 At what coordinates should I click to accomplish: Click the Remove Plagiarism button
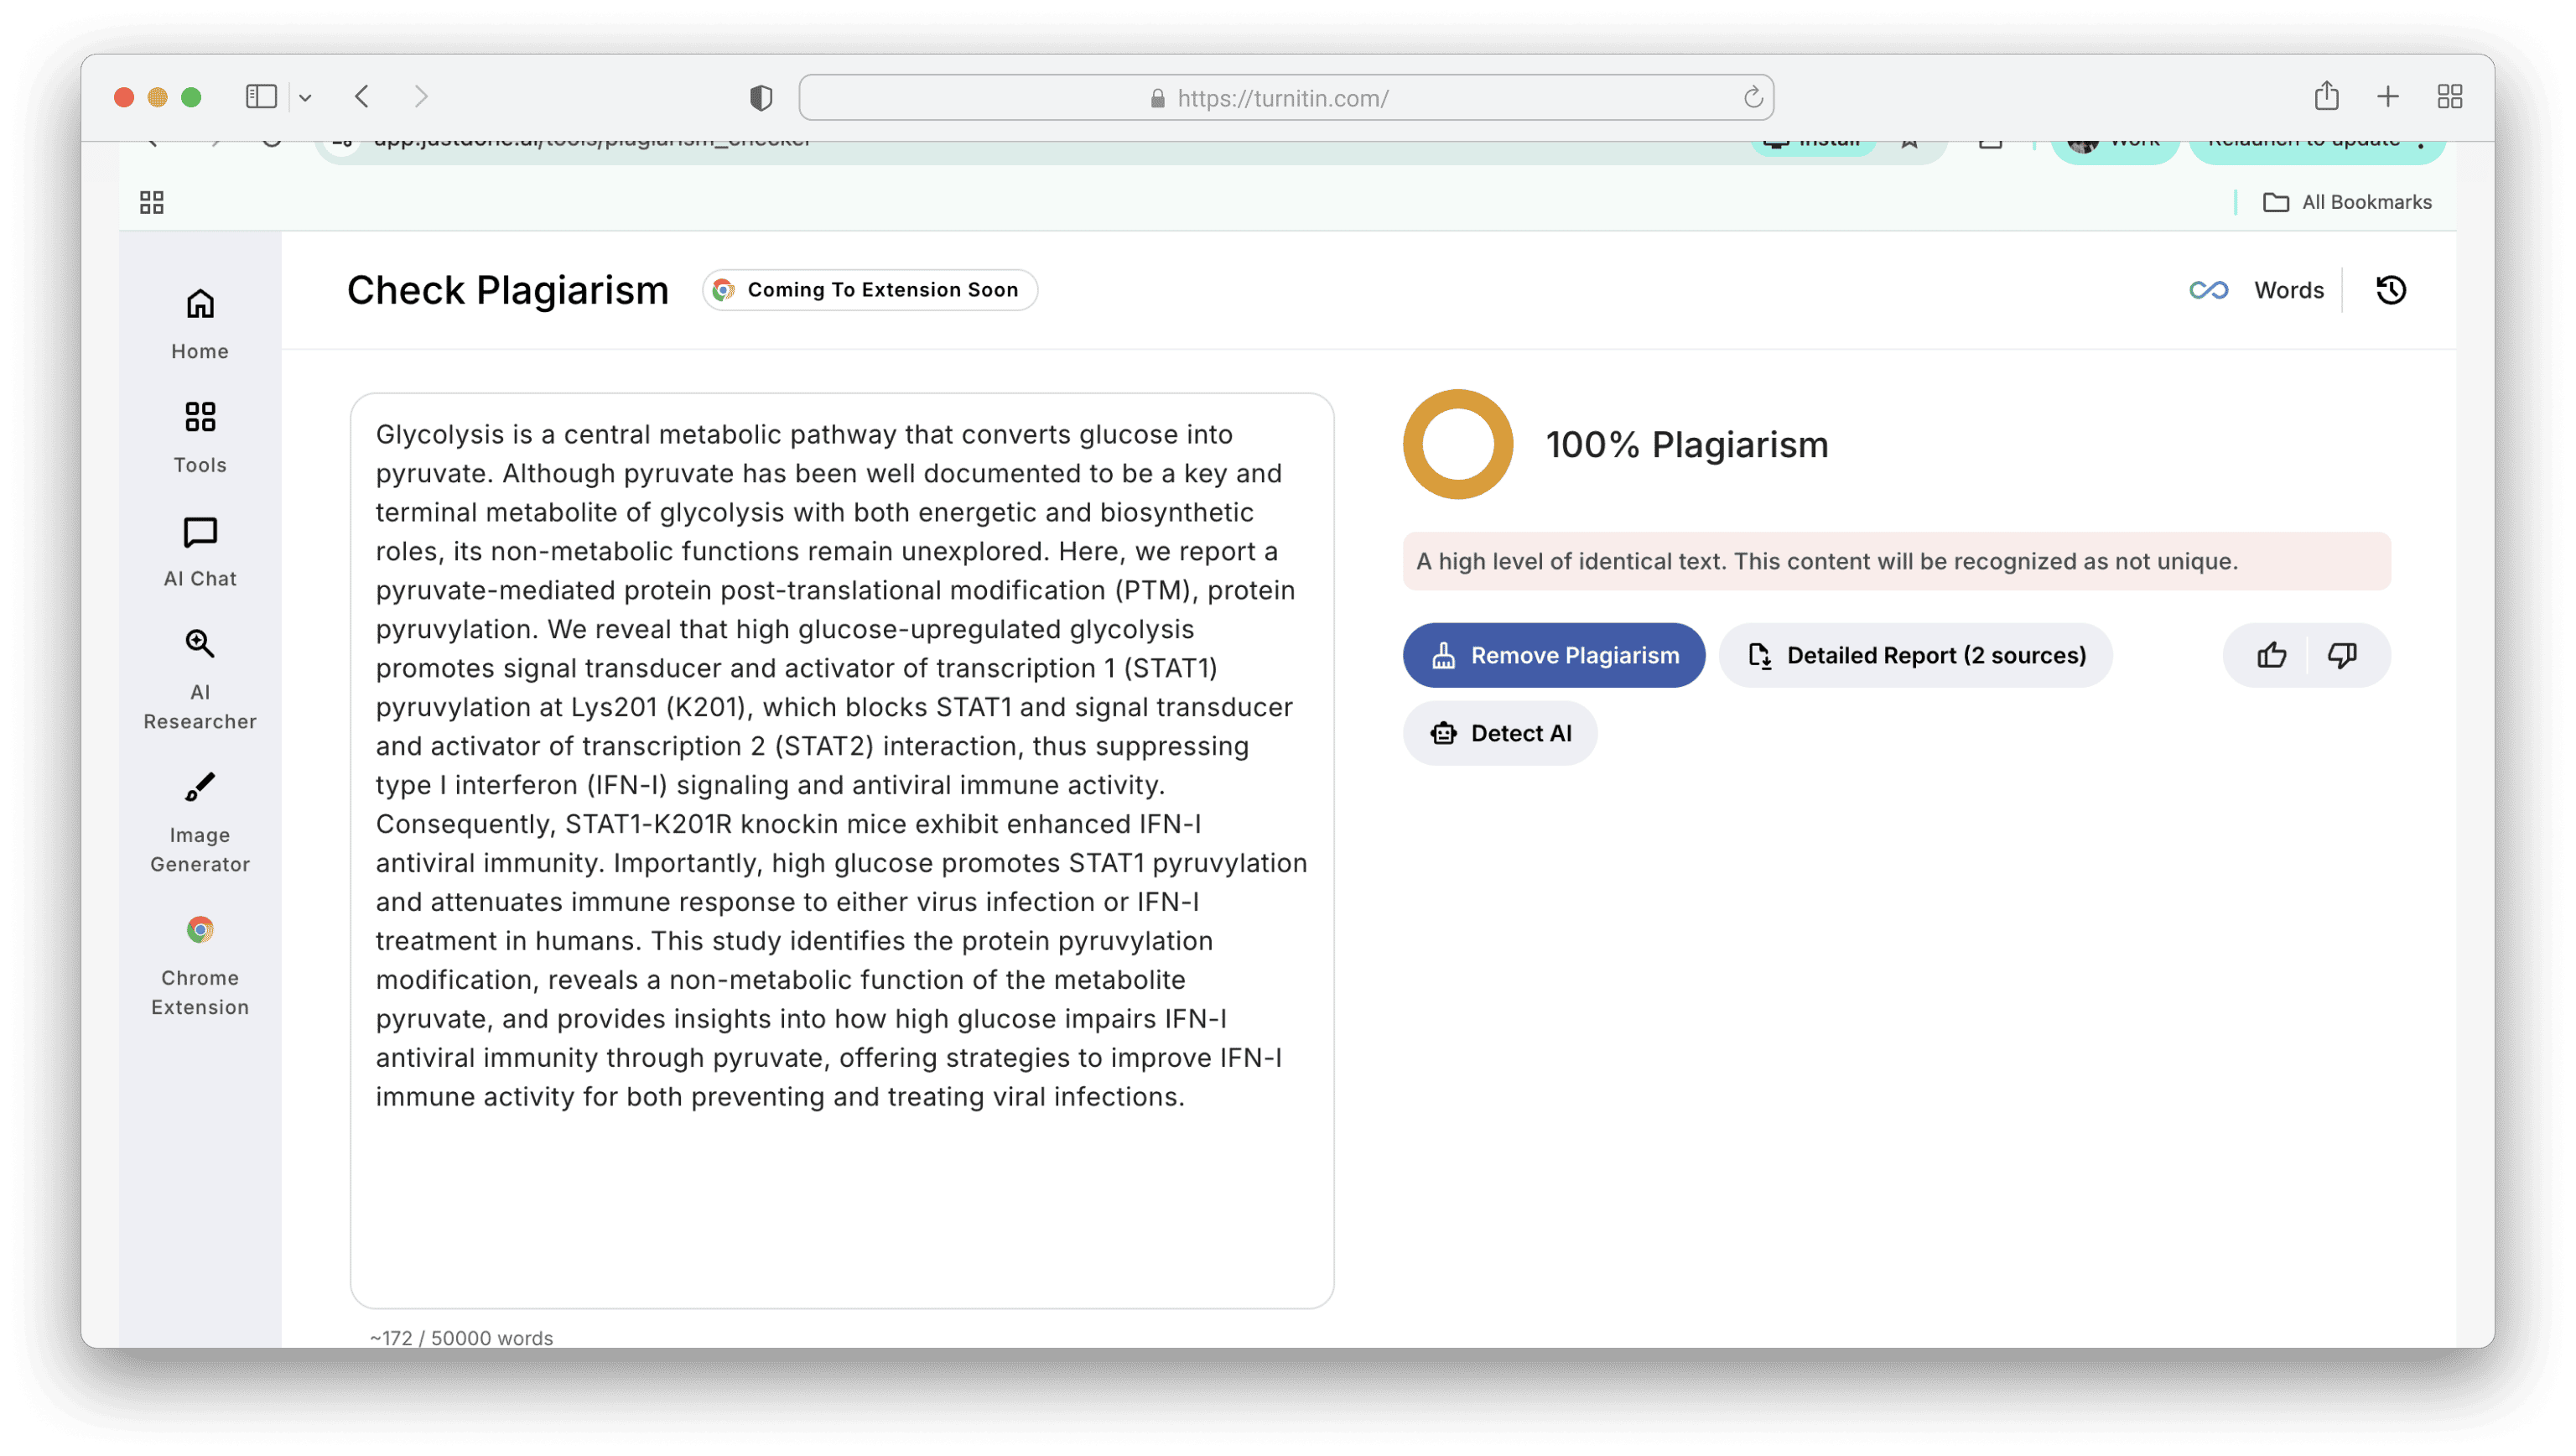(1553, 655)
